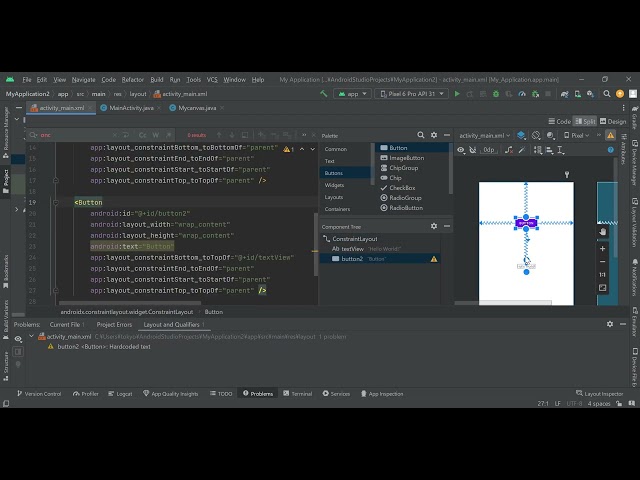Click the Infer Constraints magic wand icon
The height and width of the screenshot is (480, 640).
click(x=522, y=150)
